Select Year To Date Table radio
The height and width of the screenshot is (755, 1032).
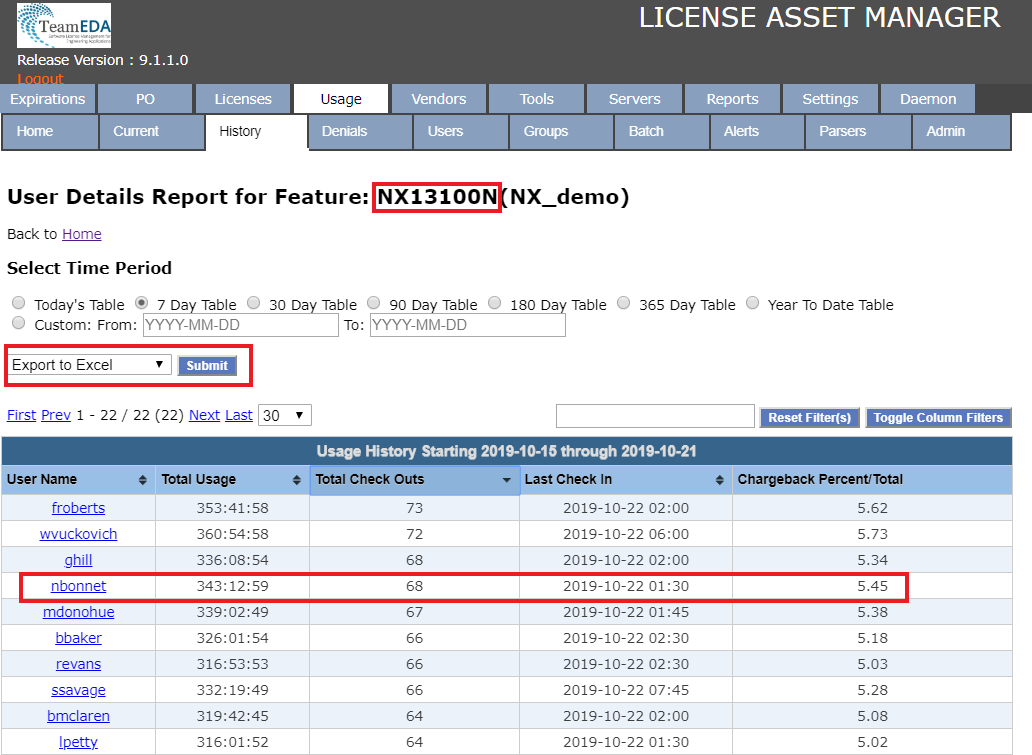pos(753,303)
